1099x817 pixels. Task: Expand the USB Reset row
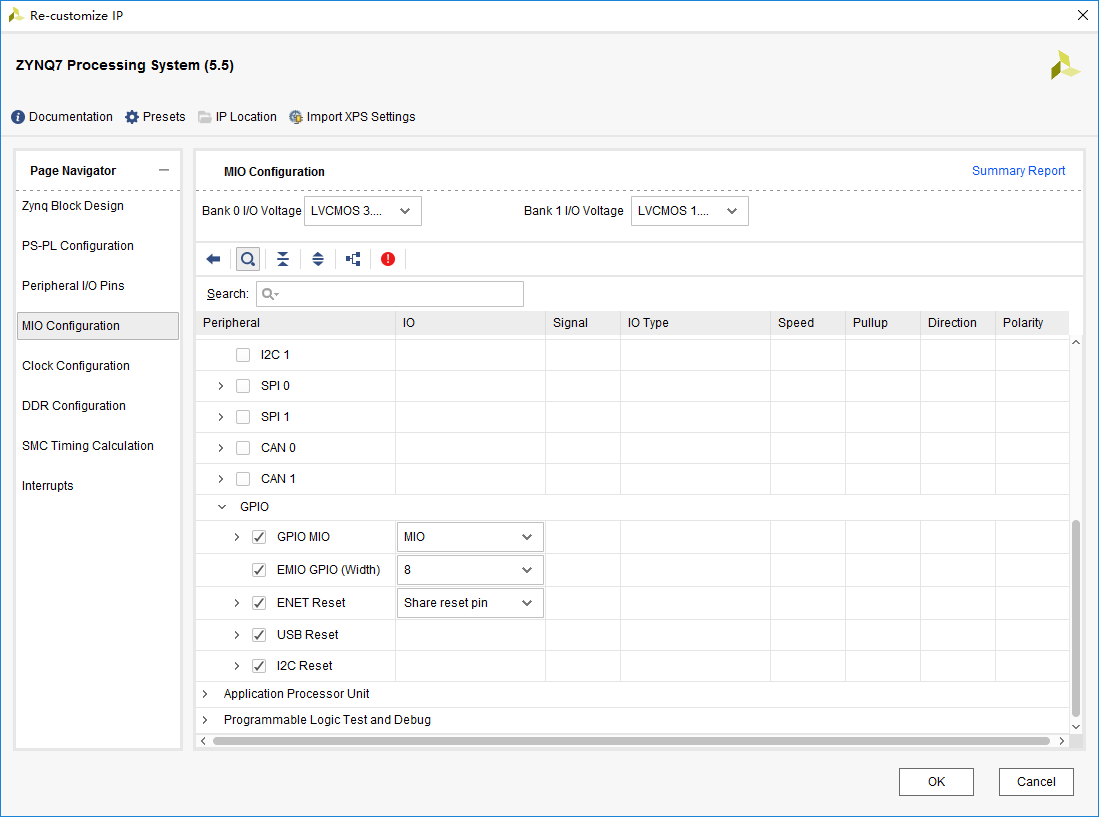(237, 635)
